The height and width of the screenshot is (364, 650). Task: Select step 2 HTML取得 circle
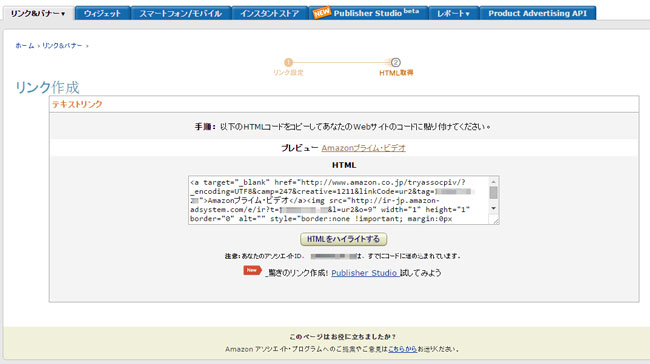pyautogui.click(x=395, y=62)
